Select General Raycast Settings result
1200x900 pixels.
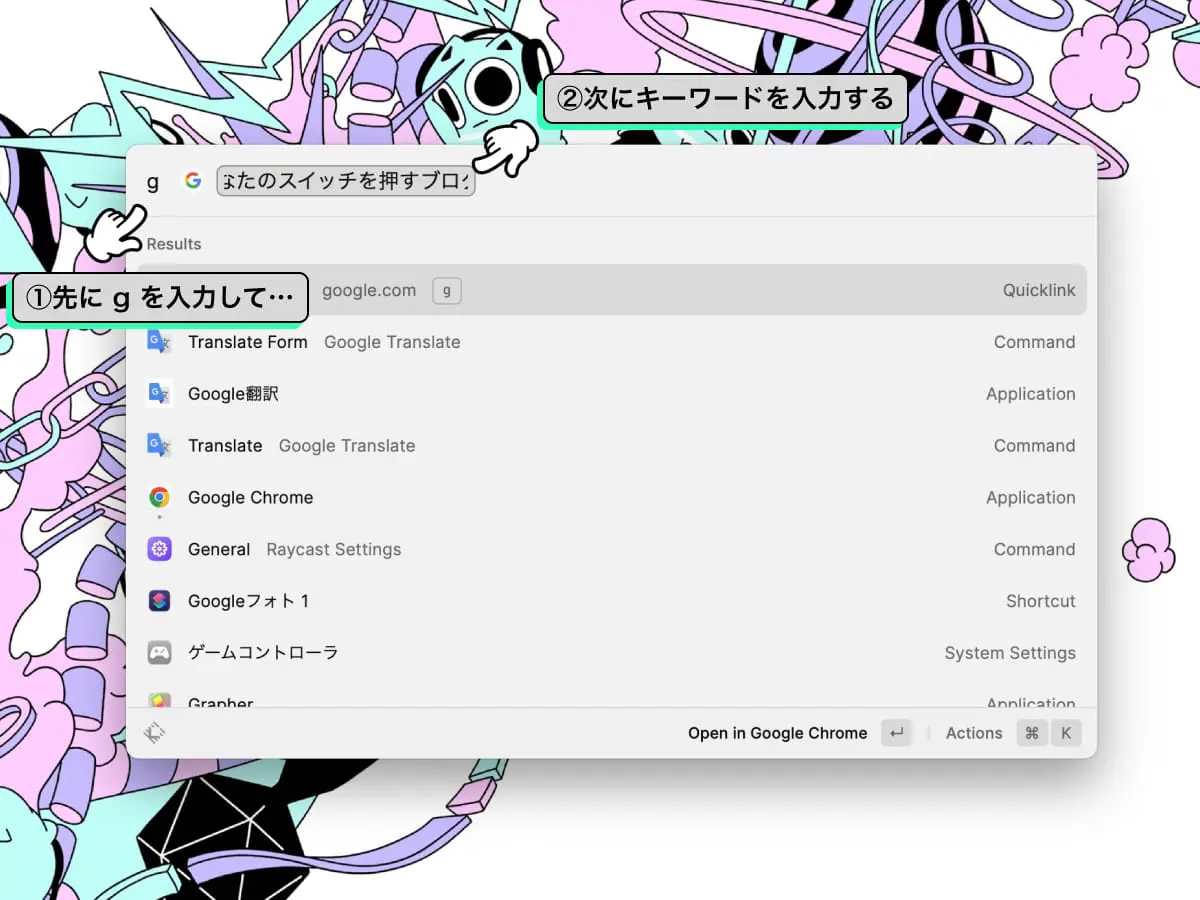pos(611,549)
